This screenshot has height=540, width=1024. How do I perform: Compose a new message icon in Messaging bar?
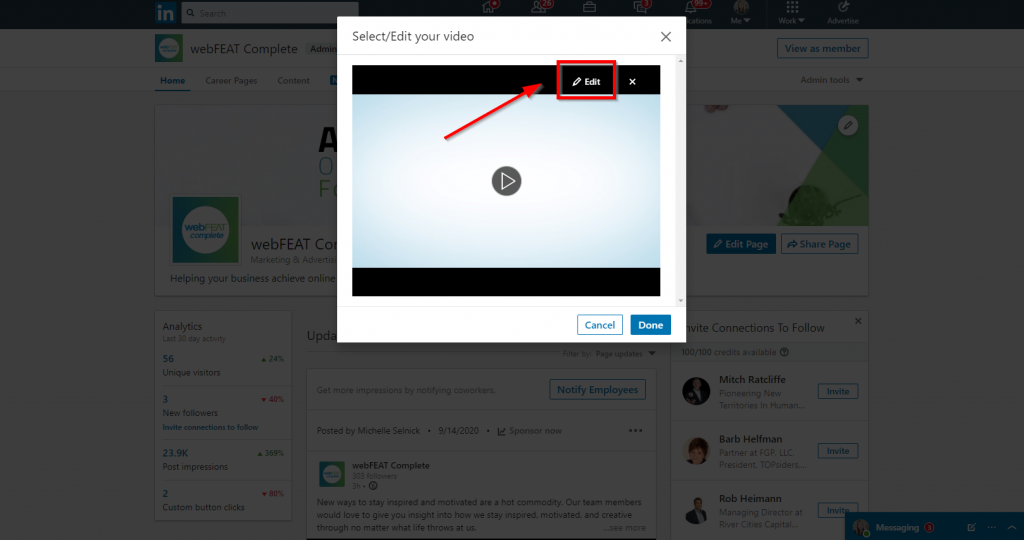pyautogui.click(x=971, y=528)
